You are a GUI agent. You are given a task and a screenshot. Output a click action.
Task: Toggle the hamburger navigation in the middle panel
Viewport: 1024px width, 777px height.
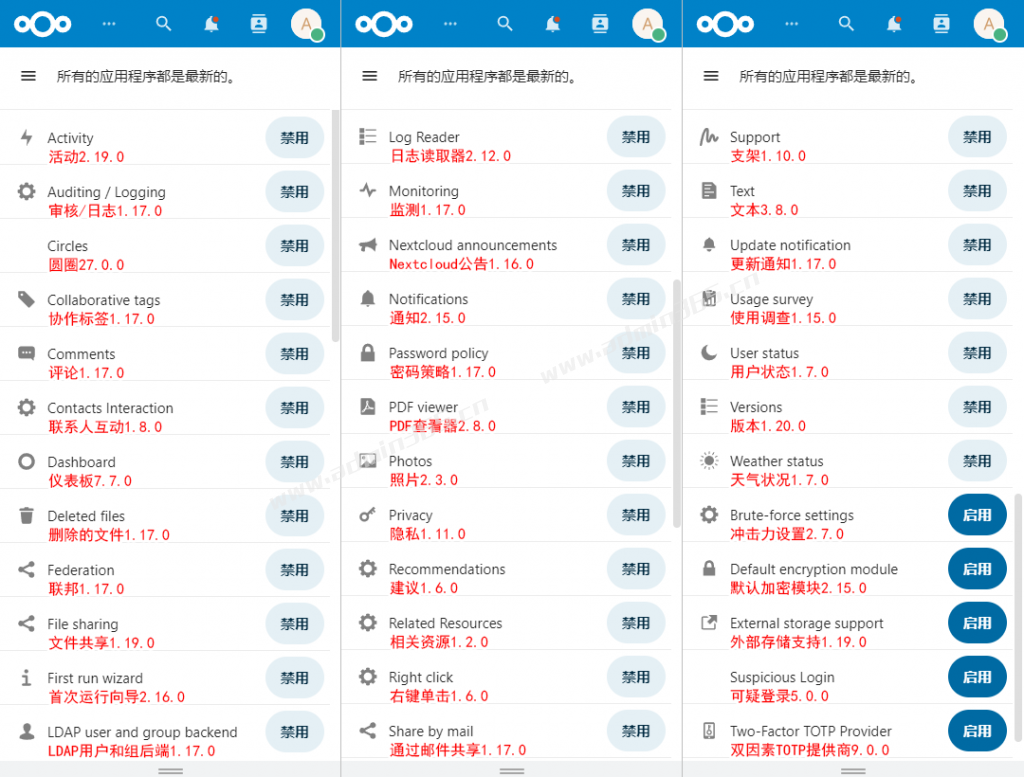click(x=370, y=76)
